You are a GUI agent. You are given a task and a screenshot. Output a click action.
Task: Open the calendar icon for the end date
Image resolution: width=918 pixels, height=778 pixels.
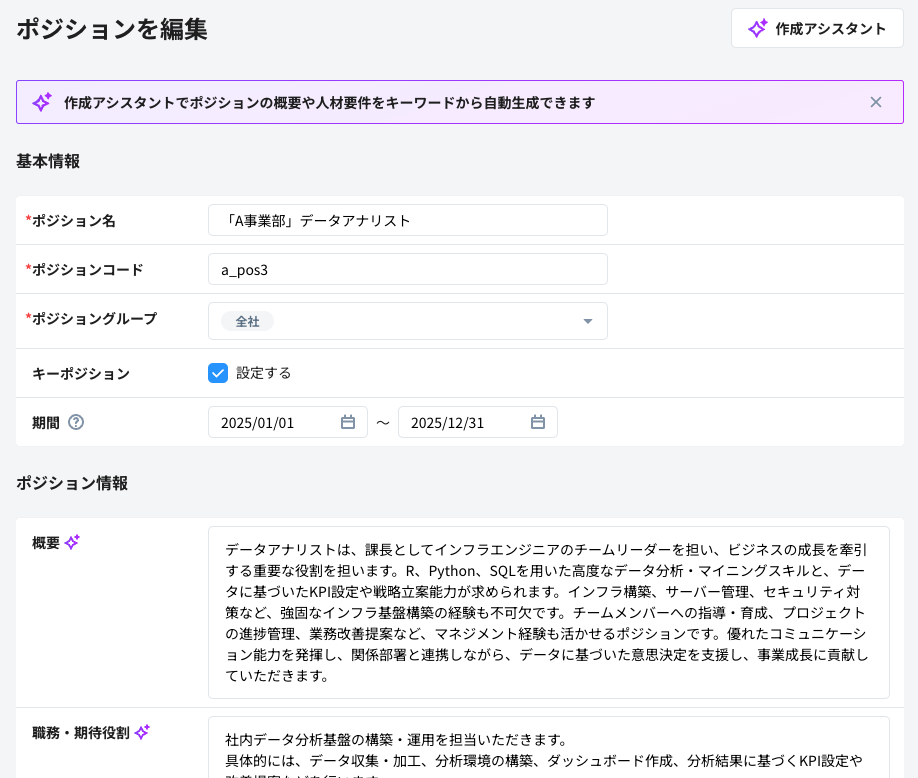pyautogui.click(x=539, y=421)
